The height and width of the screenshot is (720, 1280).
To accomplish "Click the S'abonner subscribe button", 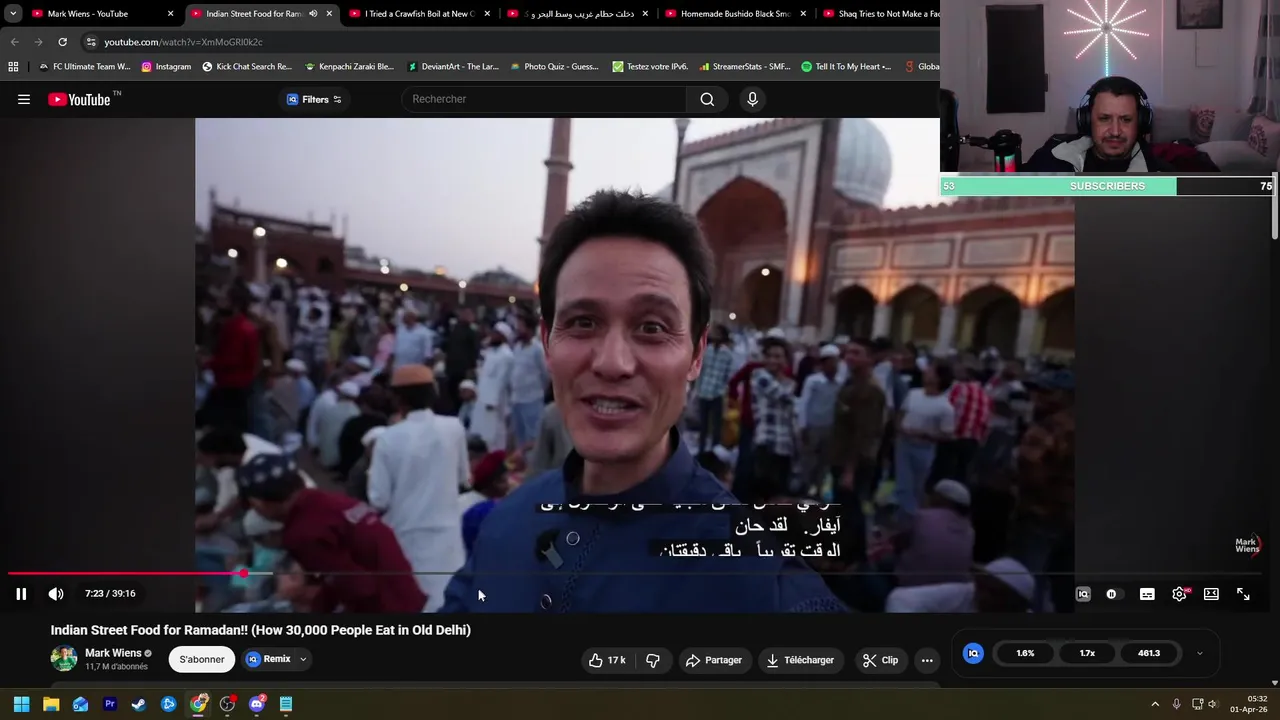I will (x=202, y=659).
